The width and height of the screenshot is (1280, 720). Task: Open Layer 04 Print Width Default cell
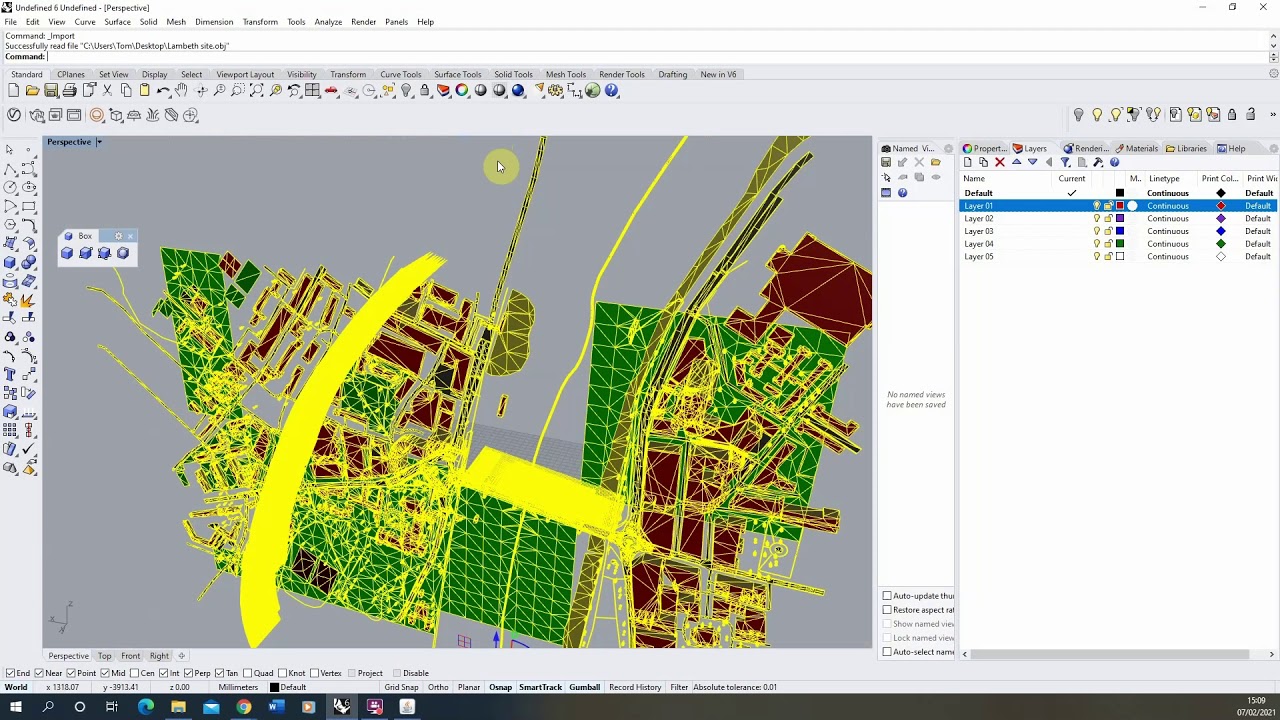click(1259, 244)
